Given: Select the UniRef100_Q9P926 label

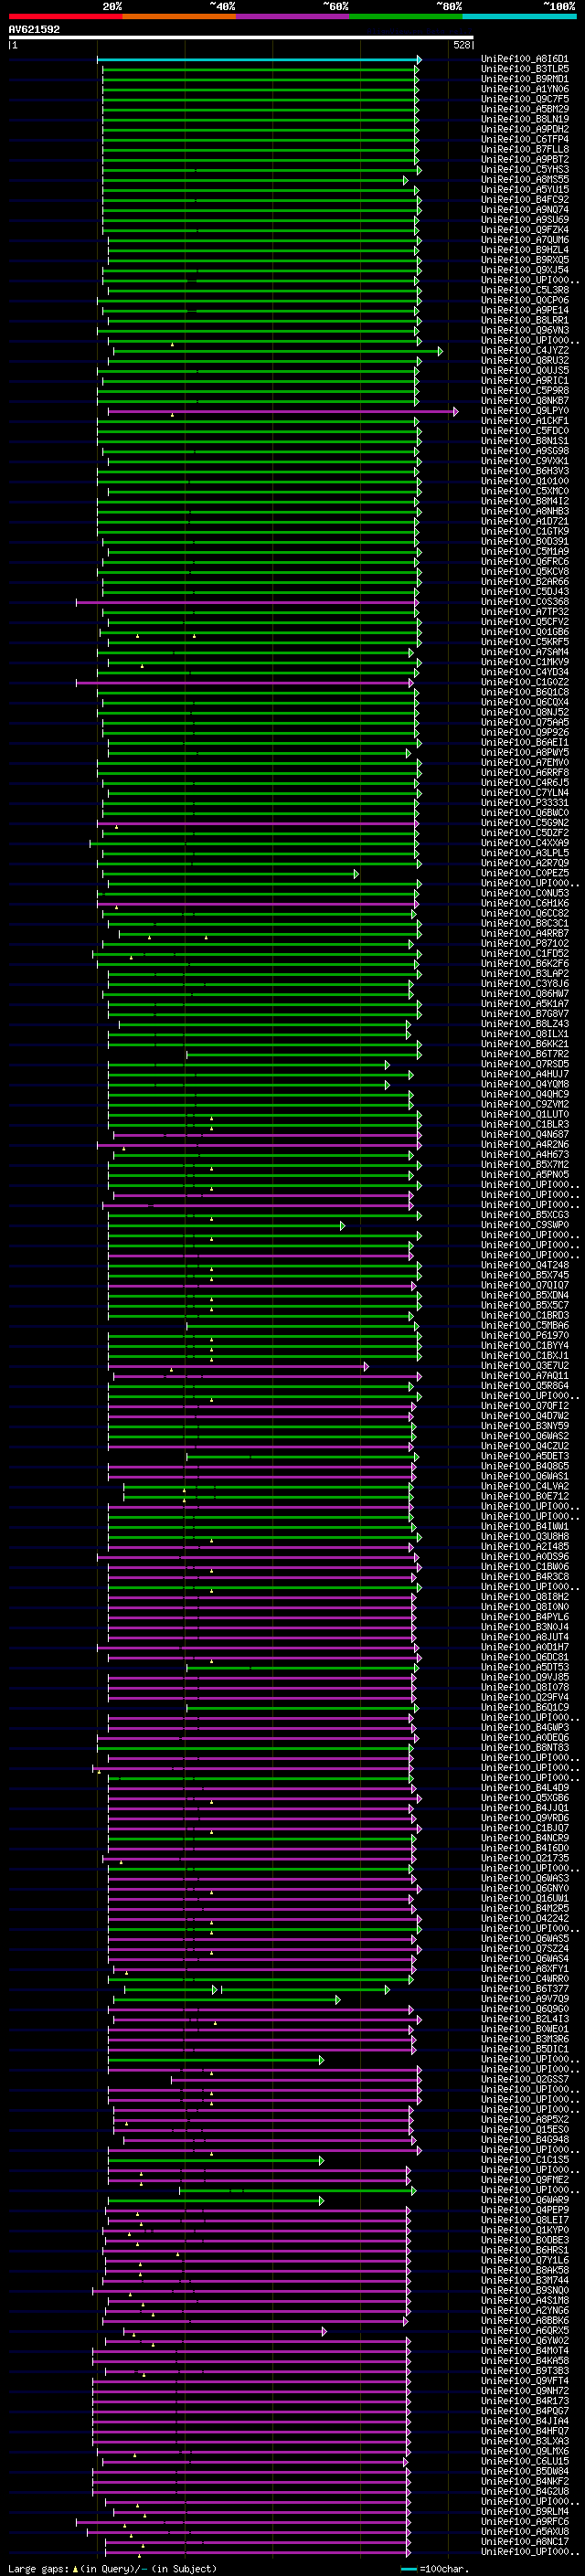Looking at the screenshot, I should tap(525, 733).
